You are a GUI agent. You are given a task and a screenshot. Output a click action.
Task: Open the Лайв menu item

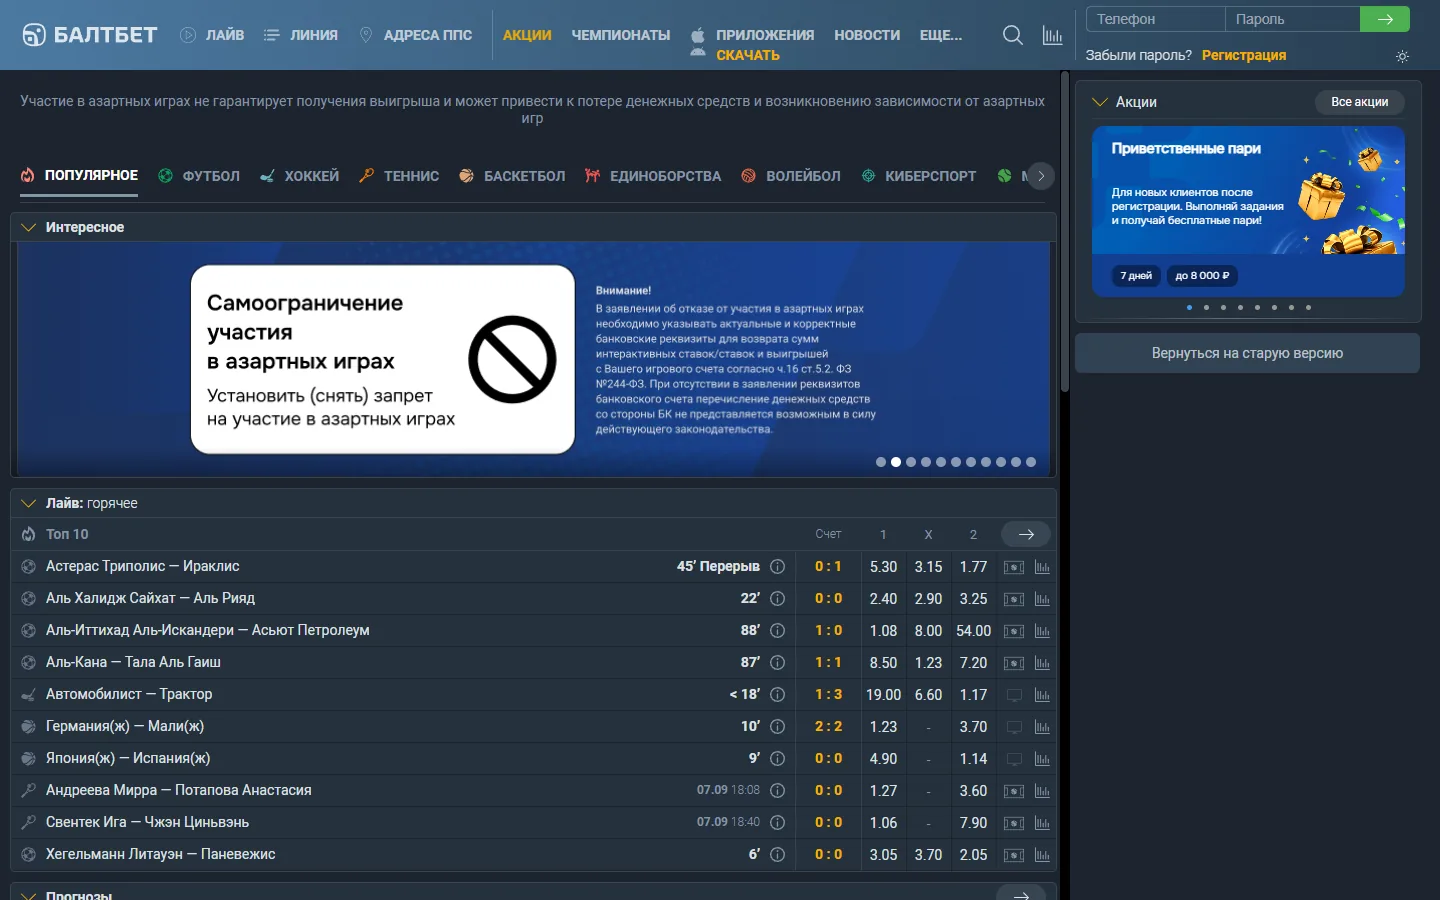point(212,35)
